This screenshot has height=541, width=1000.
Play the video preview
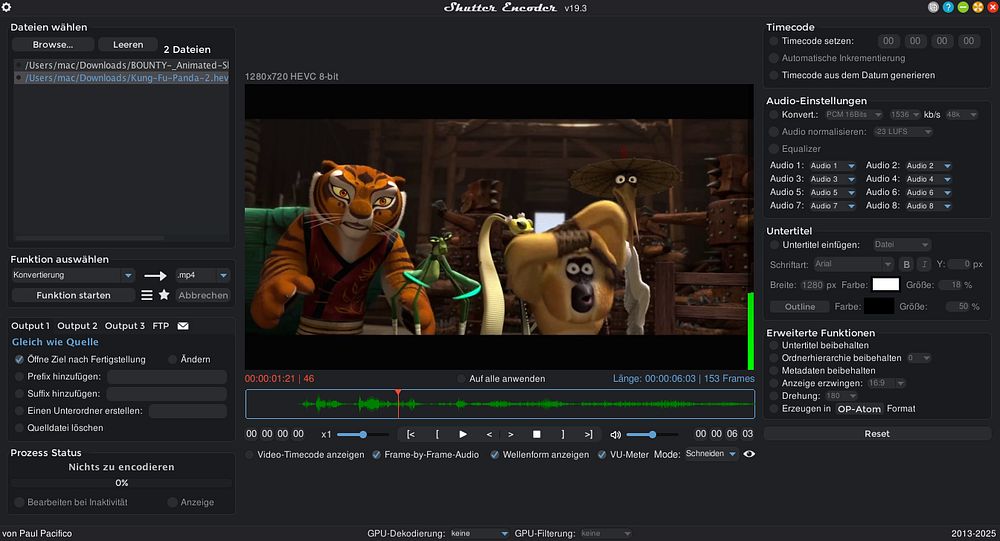click(463, 434)
